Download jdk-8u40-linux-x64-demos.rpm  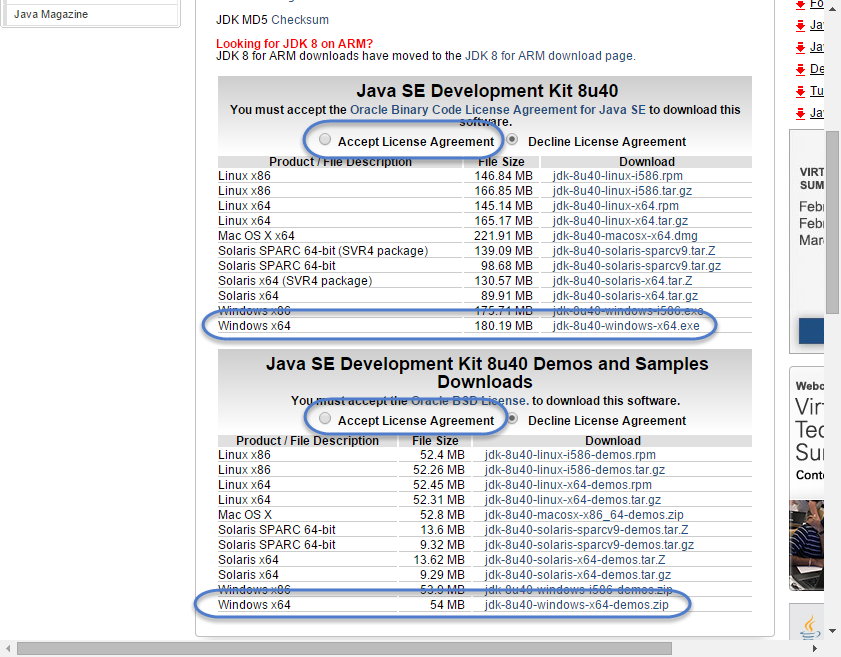(568, 485)
